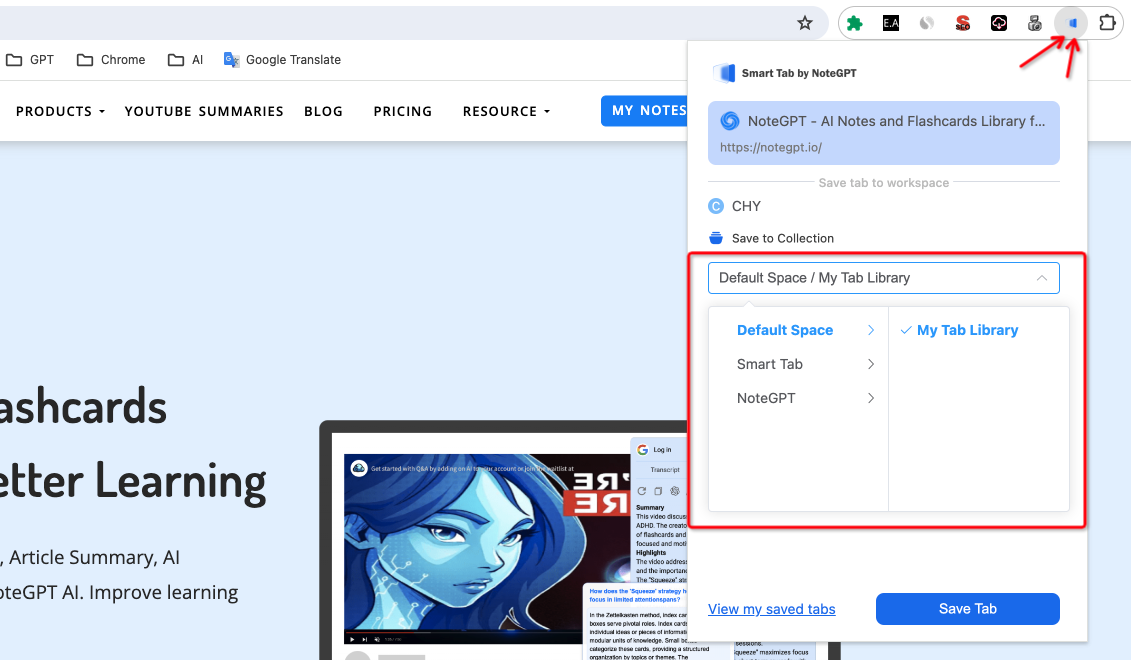Click the Save to Collection option
Screen dimensions: 1131x660
click(782, 238)
